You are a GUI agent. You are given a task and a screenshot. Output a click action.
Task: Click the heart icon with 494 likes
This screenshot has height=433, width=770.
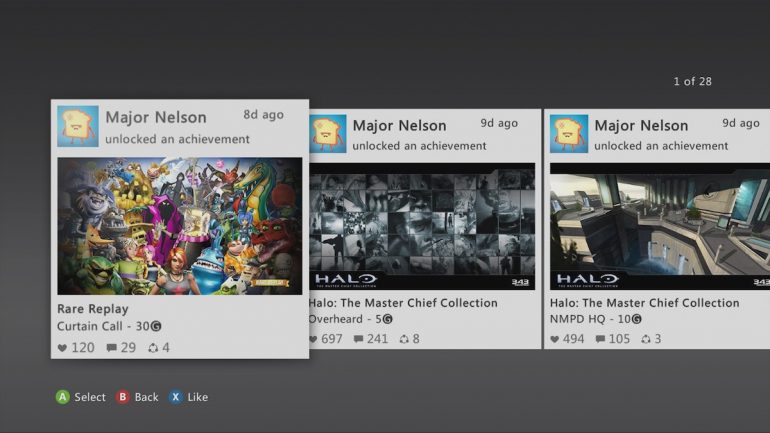[x=556, y=339]
